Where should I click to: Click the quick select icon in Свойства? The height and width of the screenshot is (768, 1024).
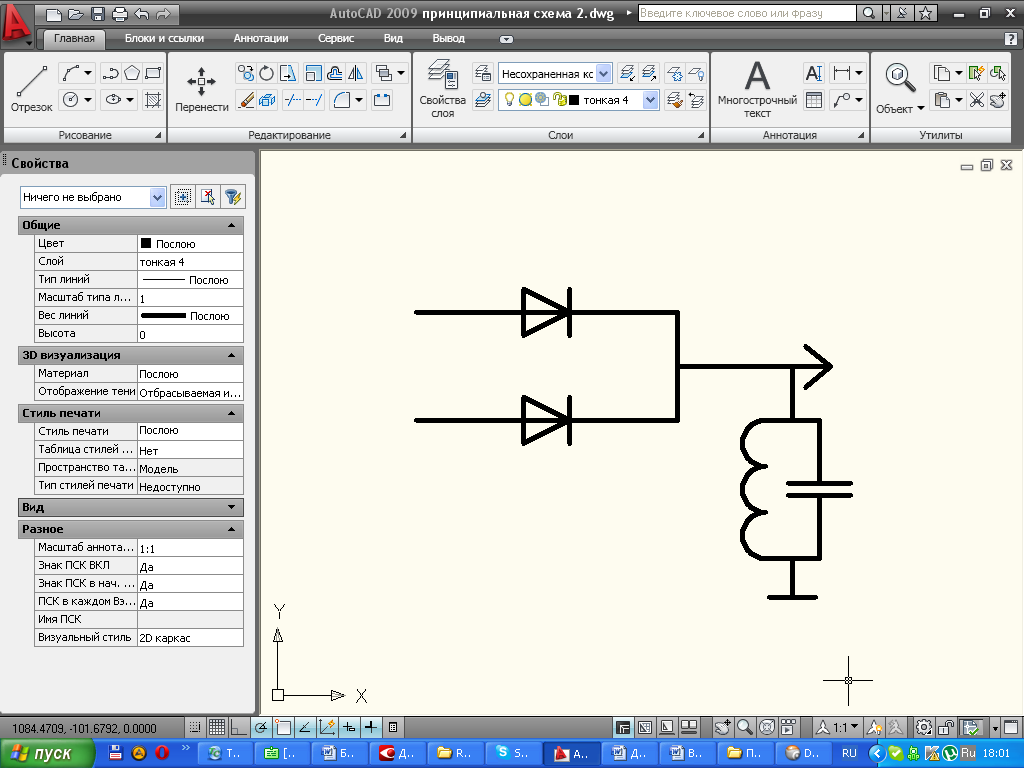(232, 197)
